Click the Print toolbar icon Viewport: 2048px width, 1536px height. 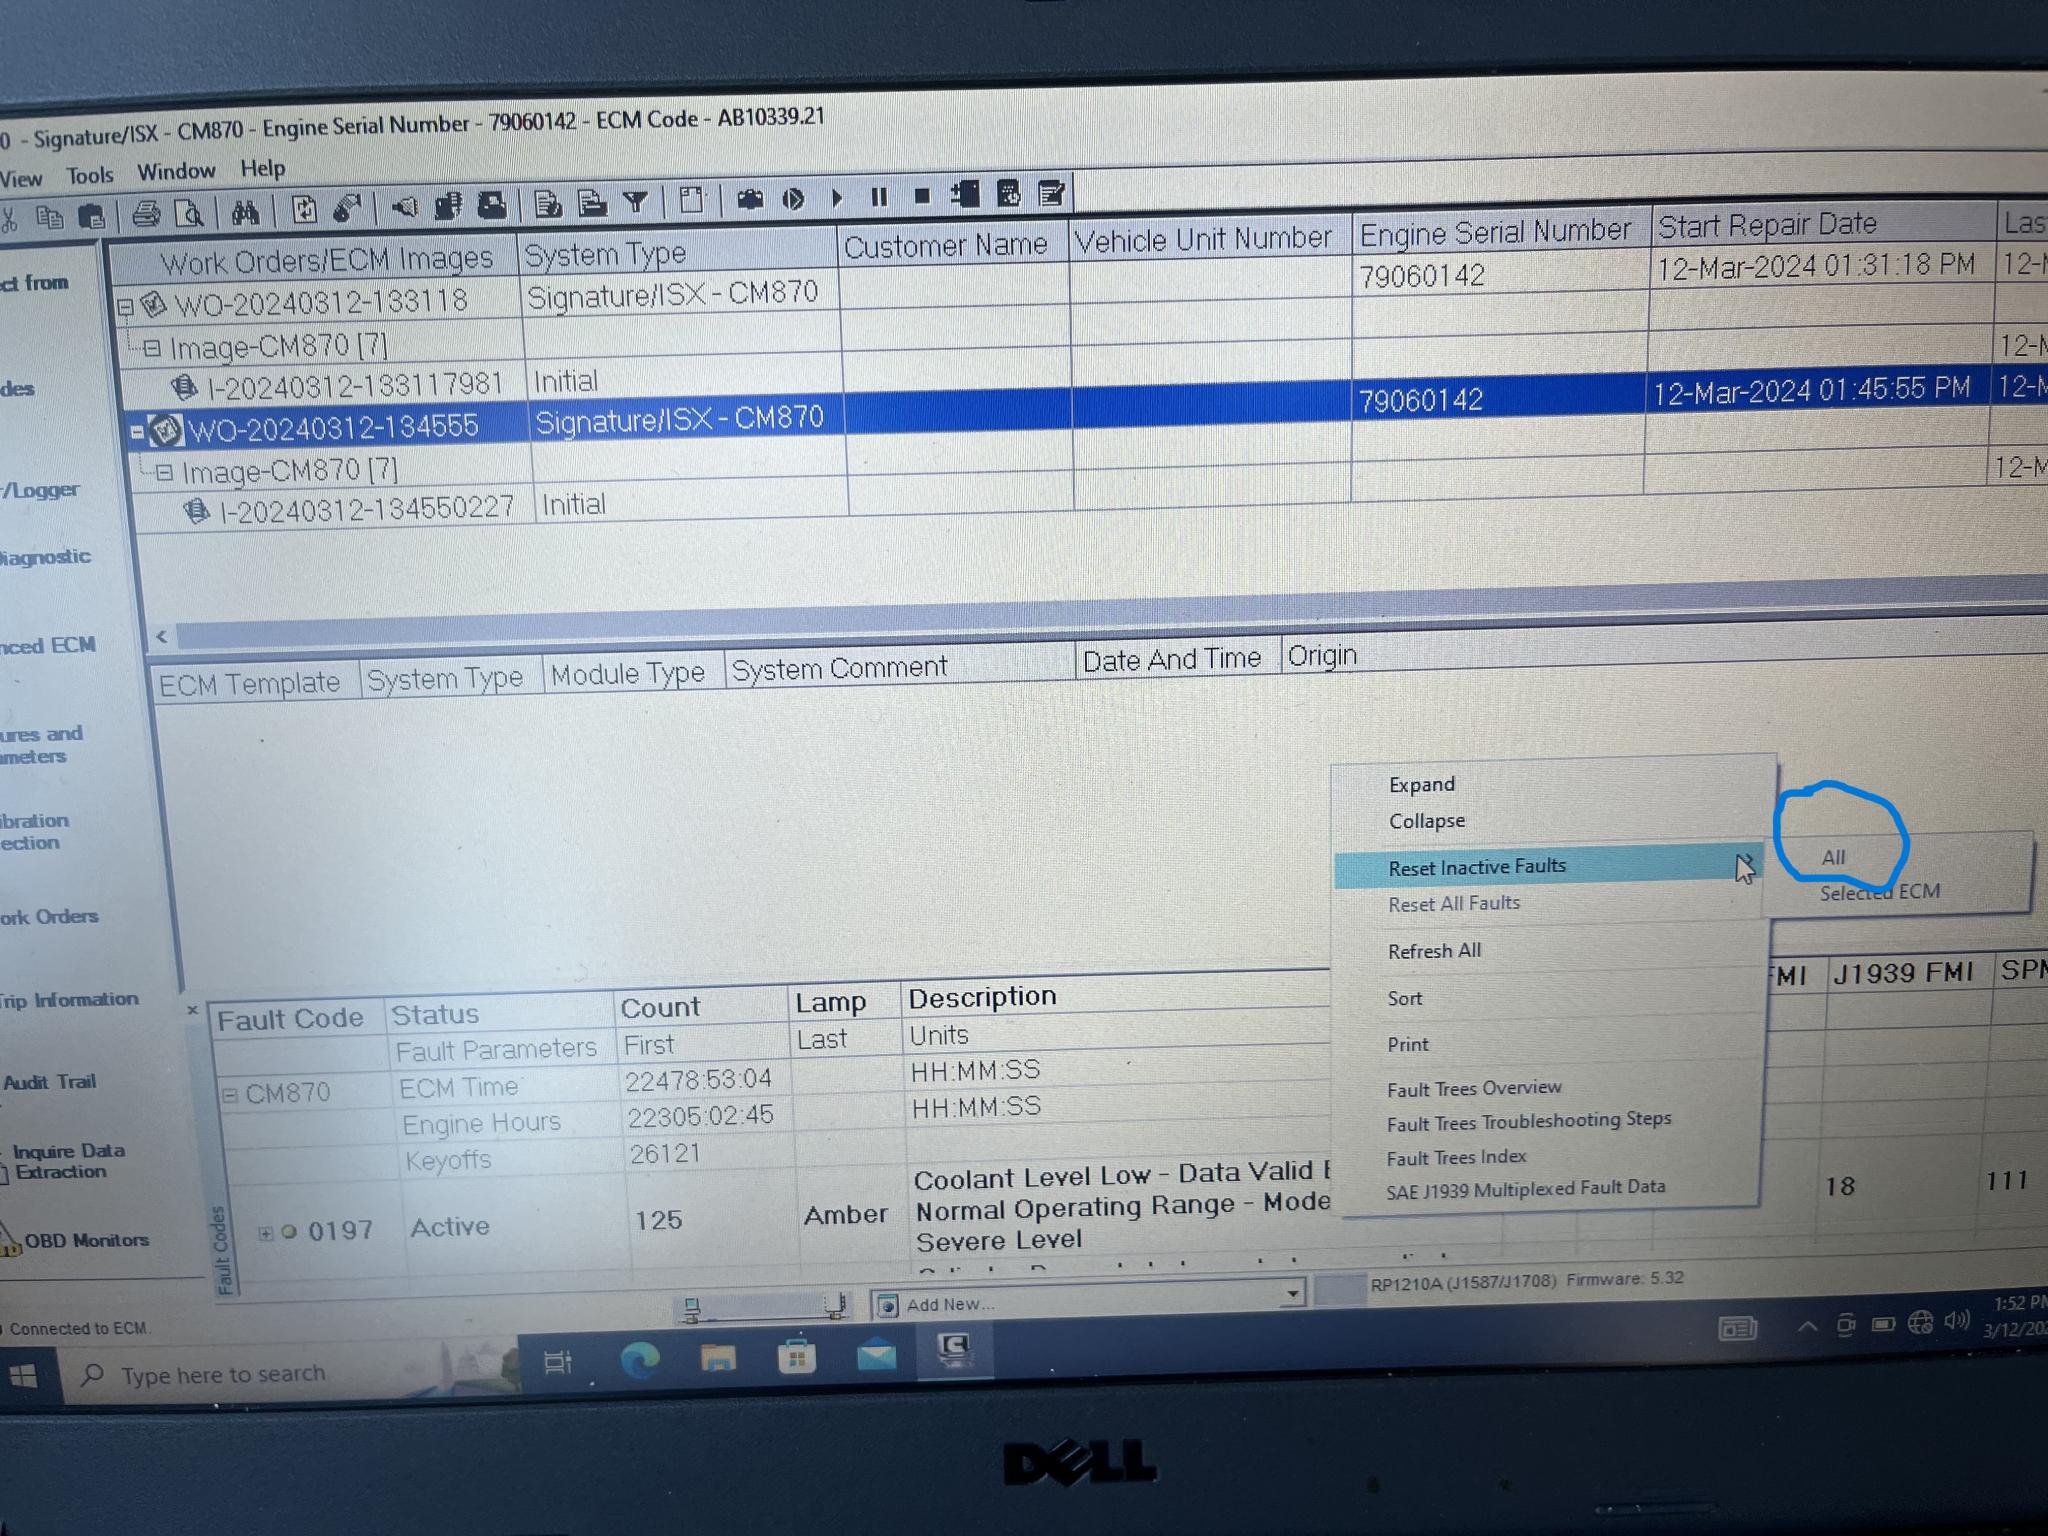[x=146, y=214]
